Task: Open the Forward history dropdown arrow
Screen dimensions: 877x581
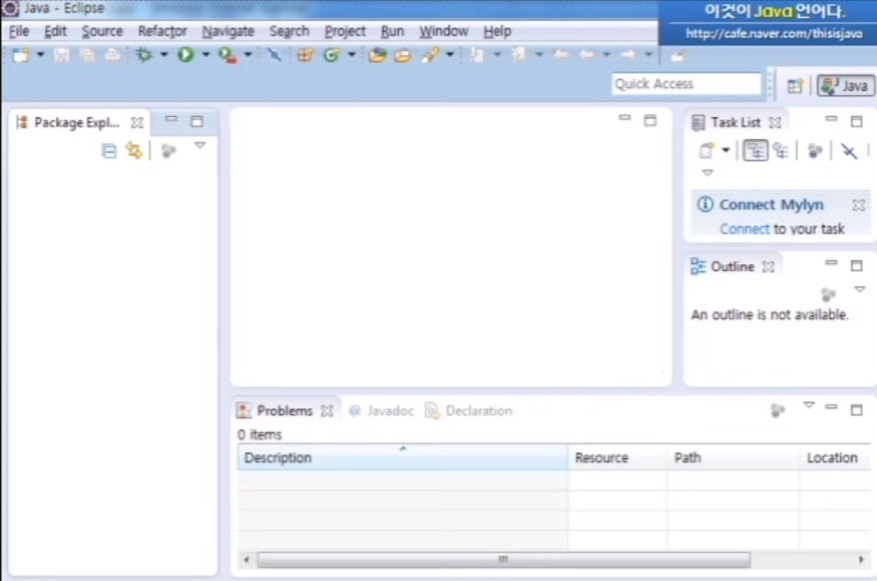Action: [x=648, y=55]
